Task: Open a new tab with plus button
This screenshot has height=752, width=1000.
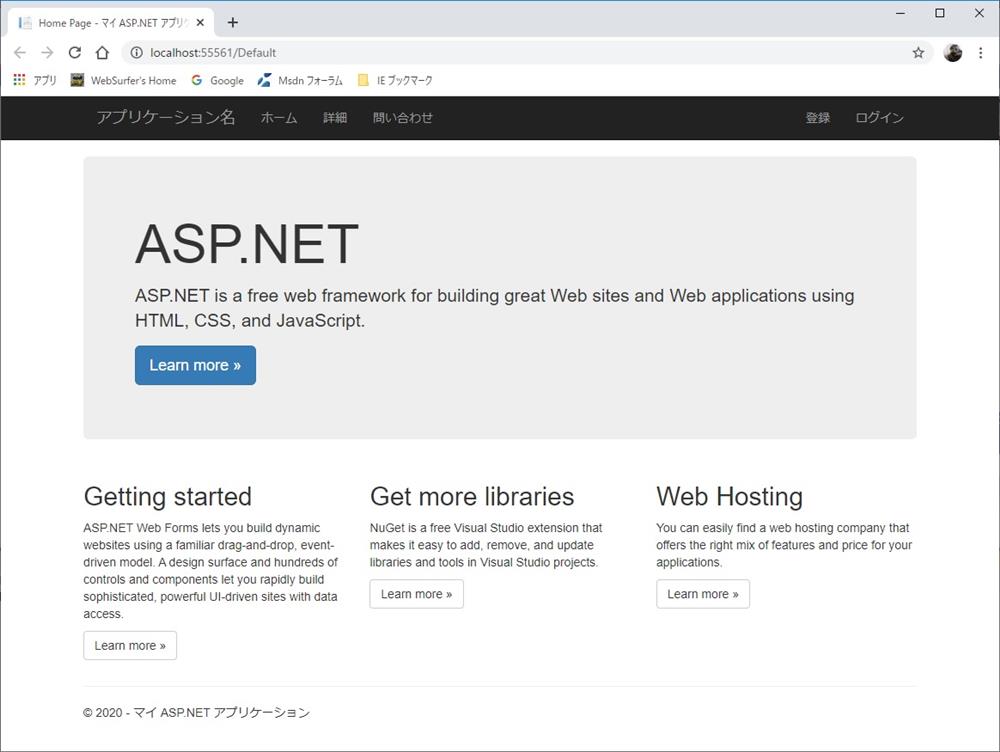Action: (x=233, y=22)
